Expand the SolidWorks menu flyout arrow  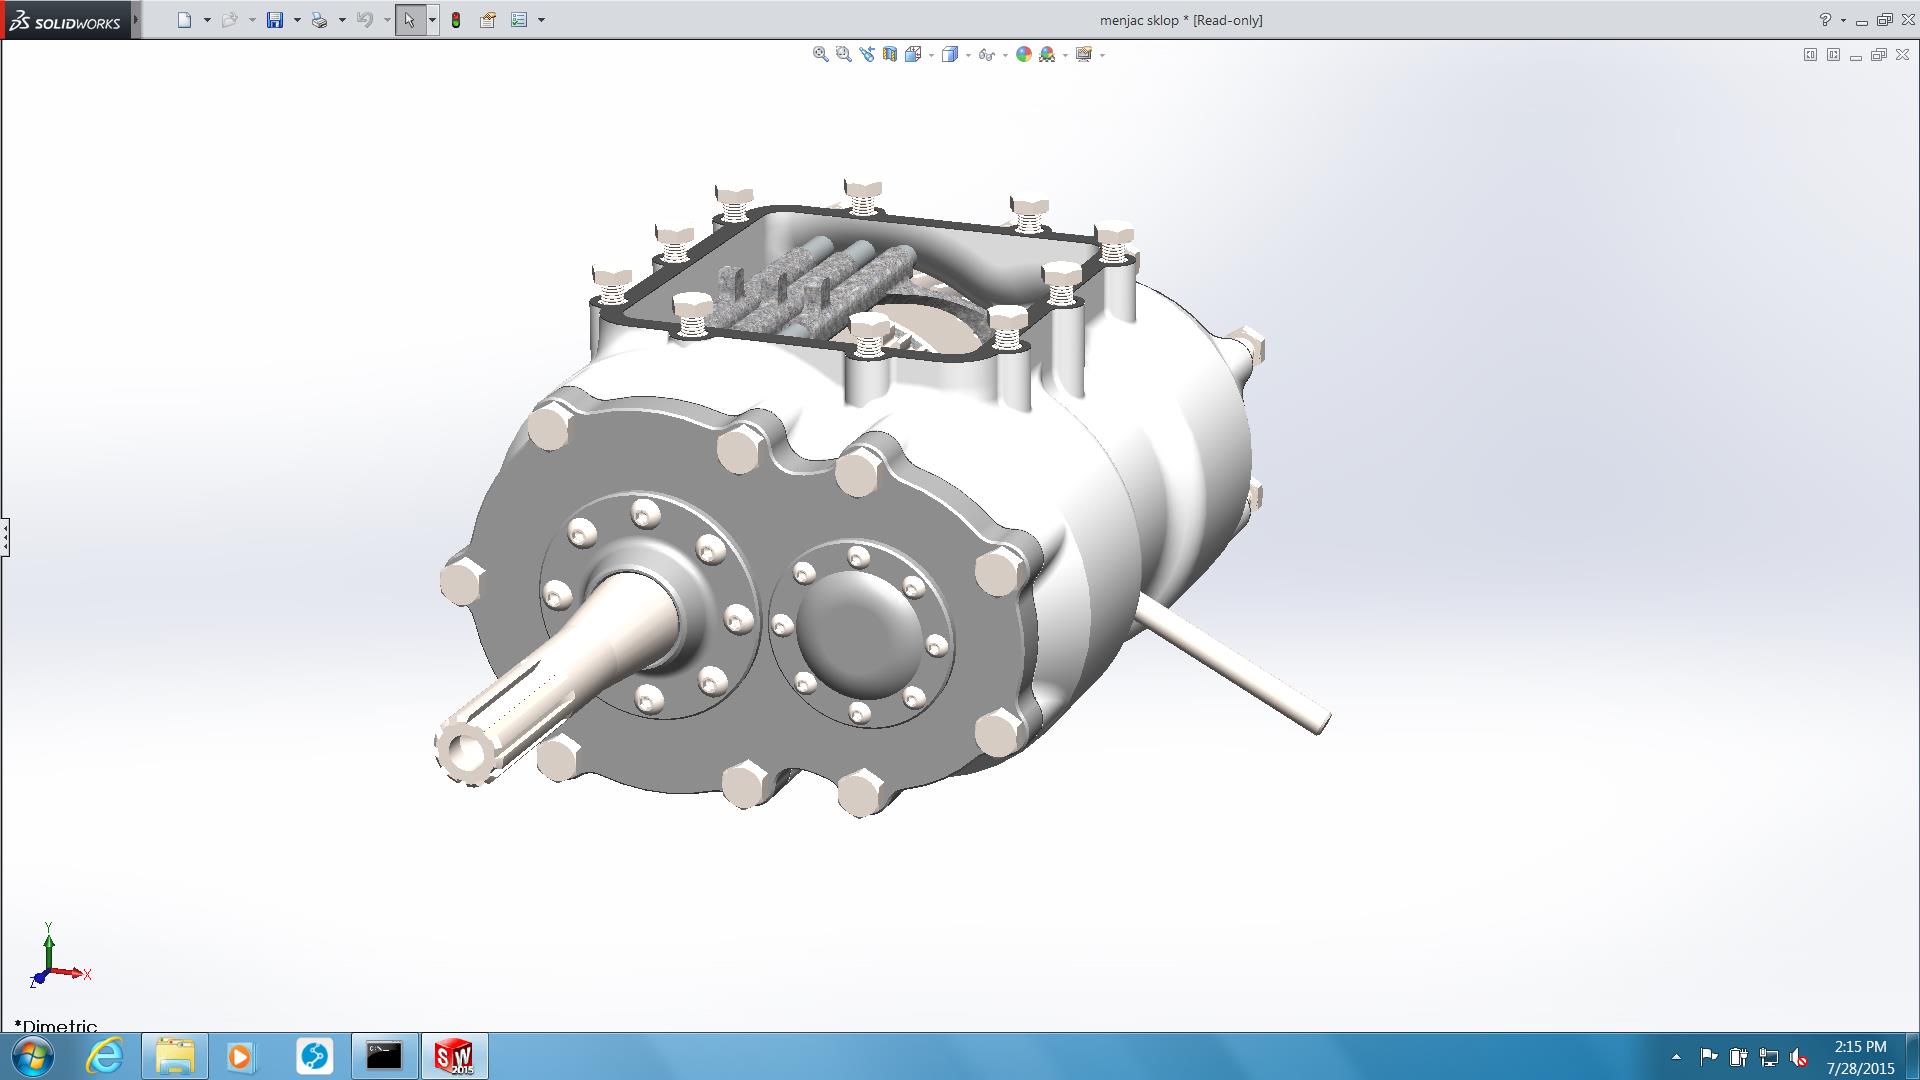136,20
